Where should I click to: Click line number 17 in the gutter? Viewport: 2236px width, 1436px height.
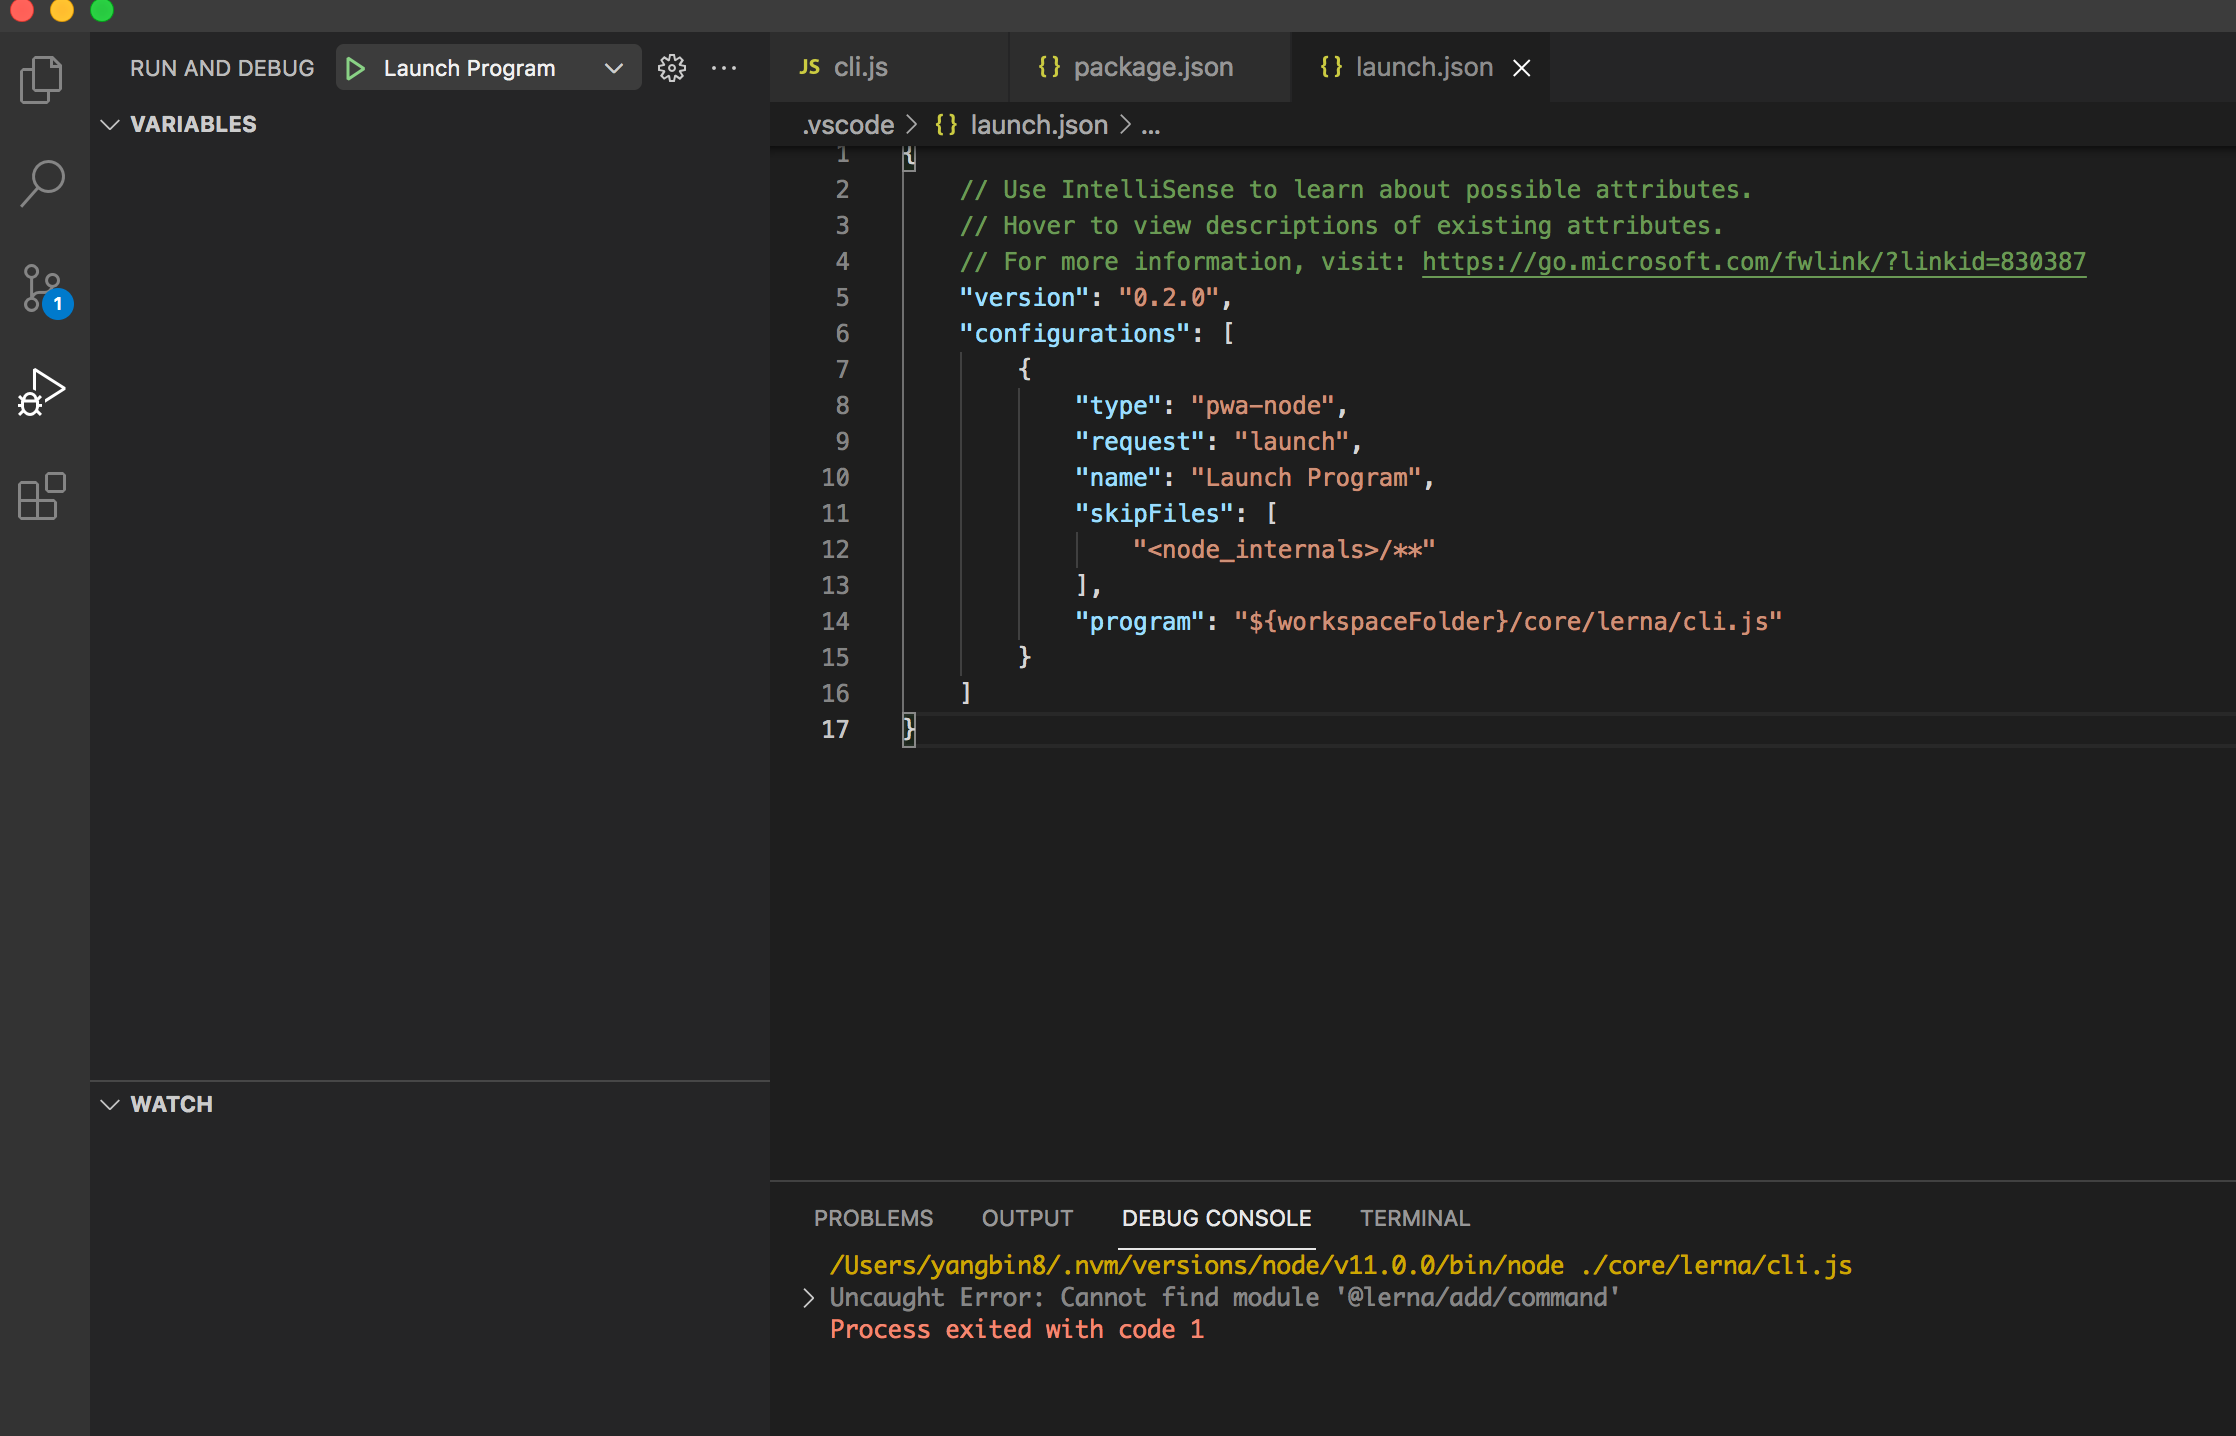(835, 729)
